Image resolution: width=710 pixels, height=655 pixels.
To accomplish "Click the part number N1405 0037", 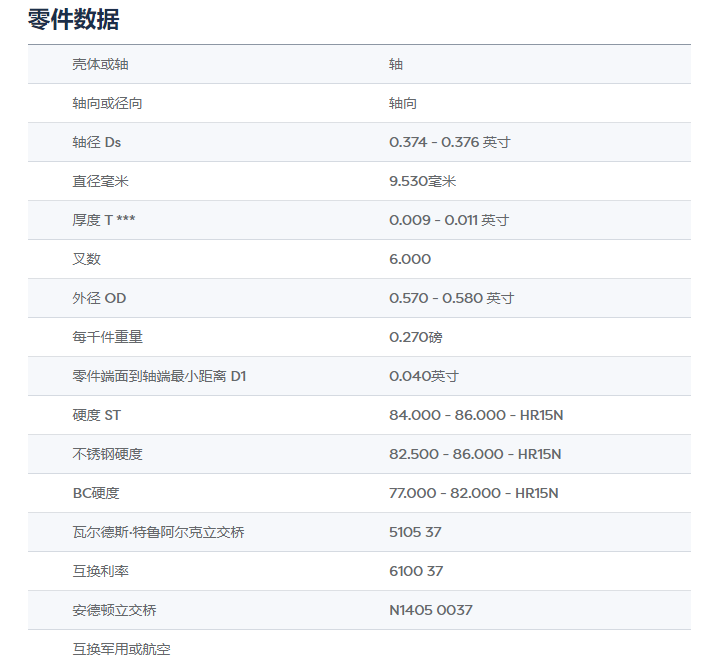I will tap(430, 610).
